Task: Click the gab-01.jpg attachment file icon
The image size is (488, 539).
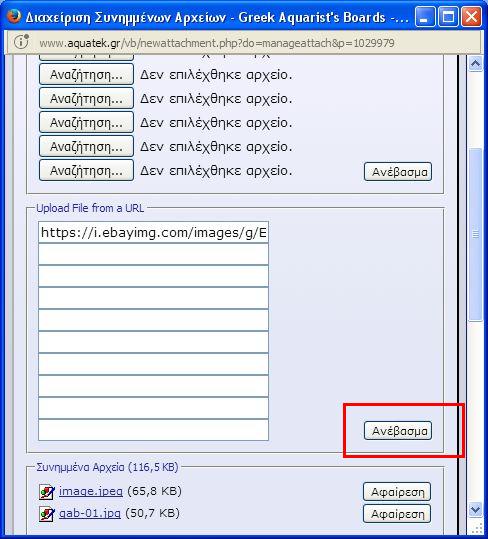Action: tap(46, 514)
